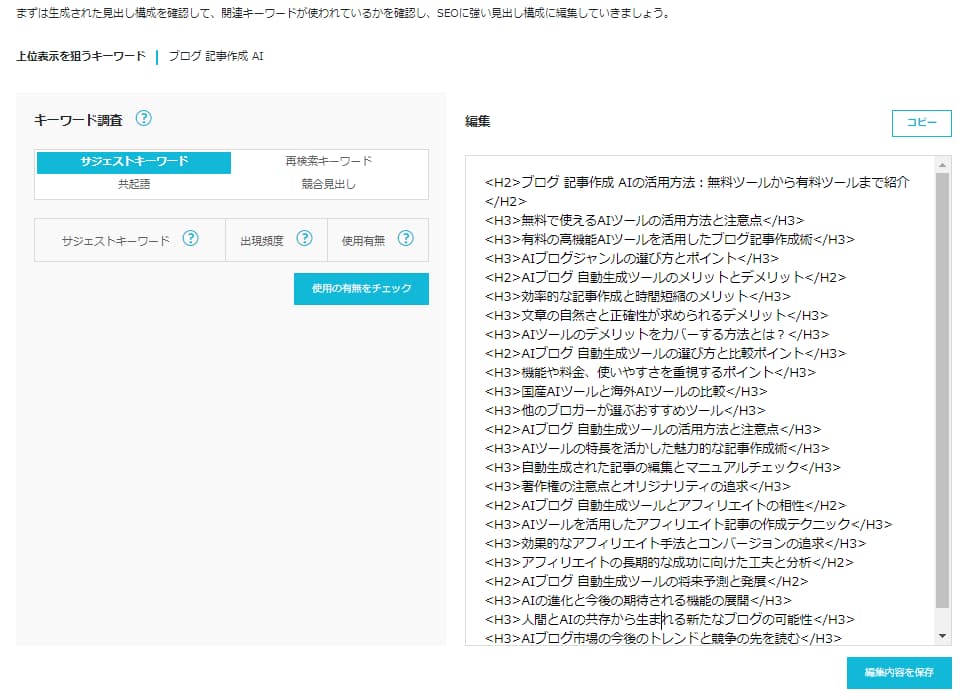Screen dimensions: 977x700
Task: Switch to the 共起語 tab
Action: tap(134, 185)
